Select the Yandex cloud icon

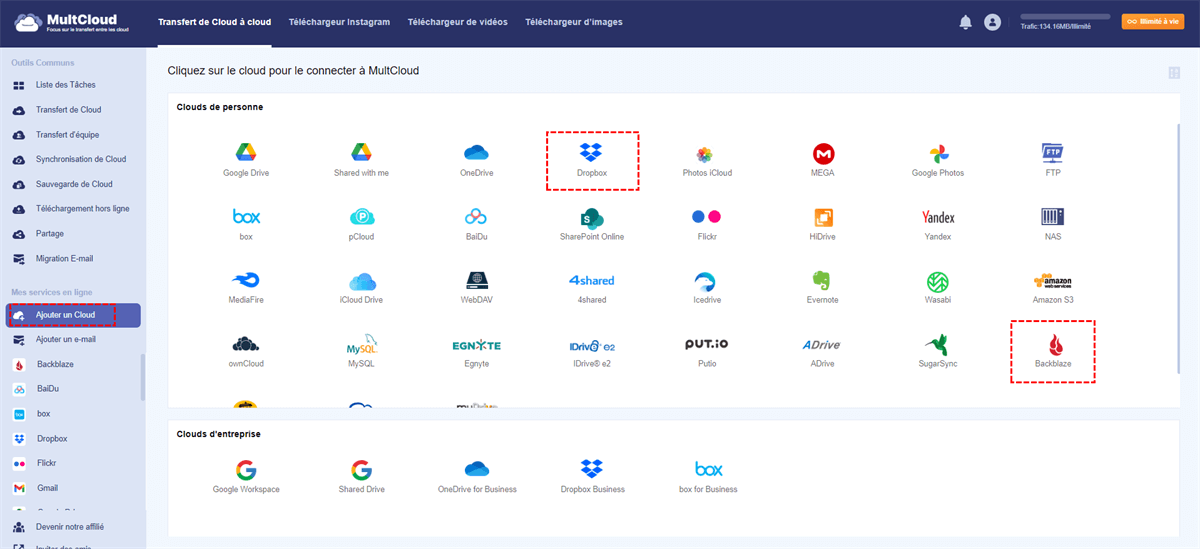coord(938,217)
